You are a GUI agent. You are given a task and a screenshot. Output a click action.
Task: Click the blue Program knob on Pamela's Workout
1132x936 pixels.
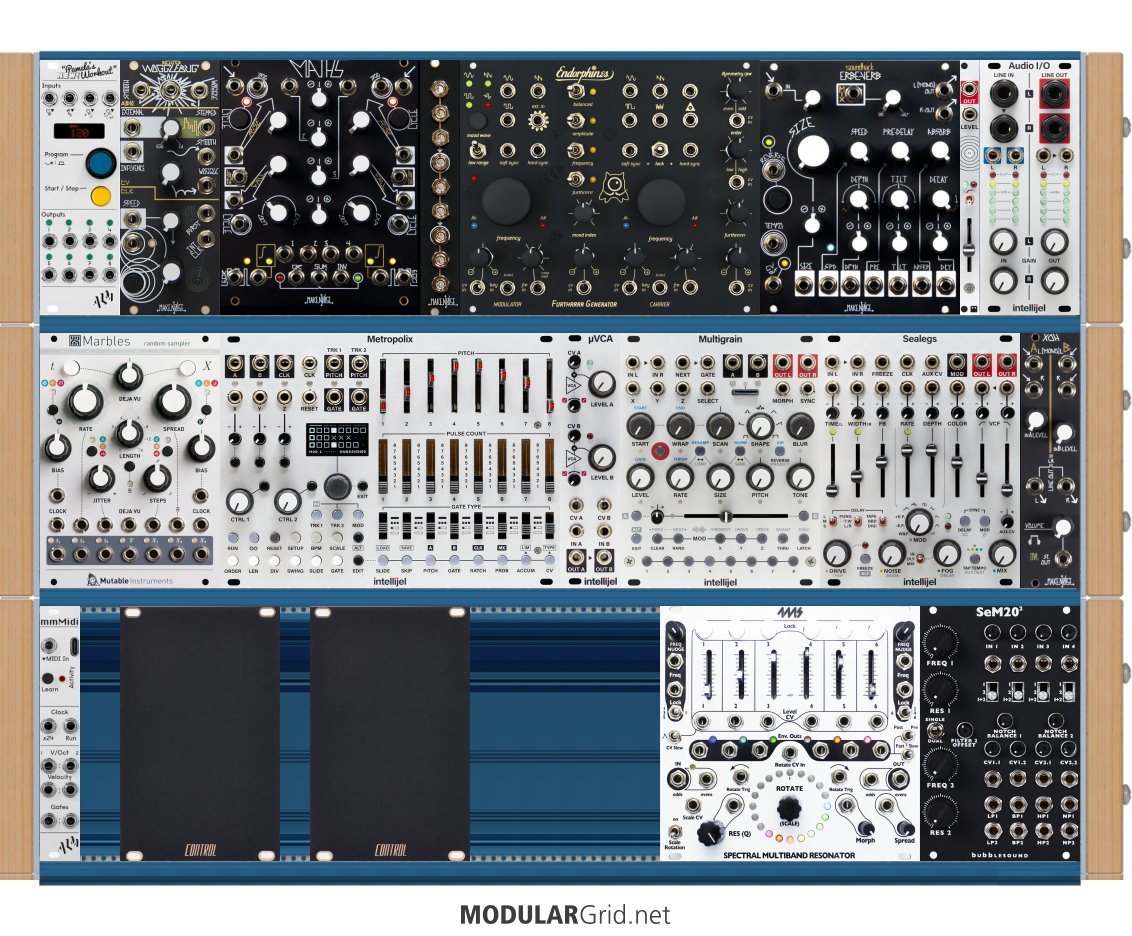[100, 162]
